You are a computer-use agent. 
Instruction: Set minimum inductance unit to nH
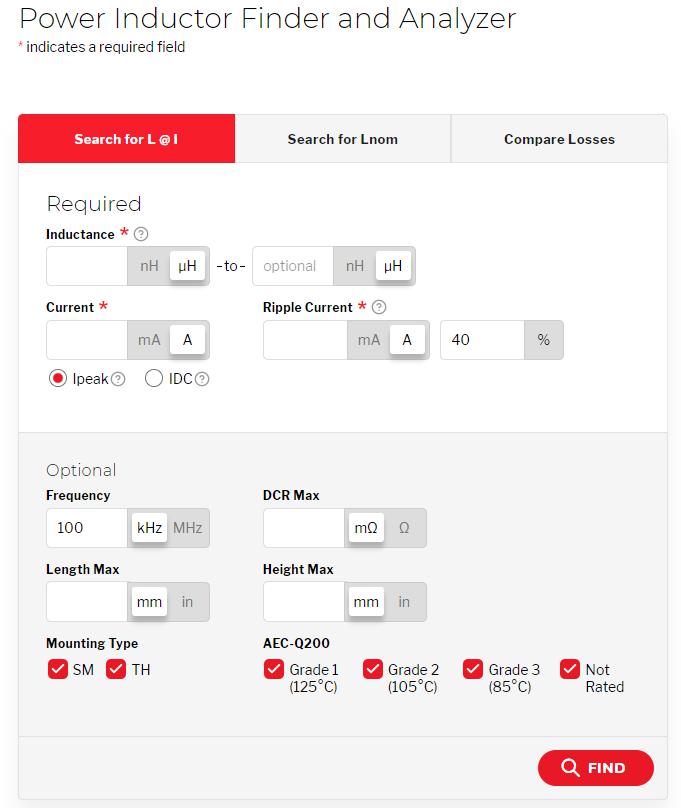coord(149,266)
